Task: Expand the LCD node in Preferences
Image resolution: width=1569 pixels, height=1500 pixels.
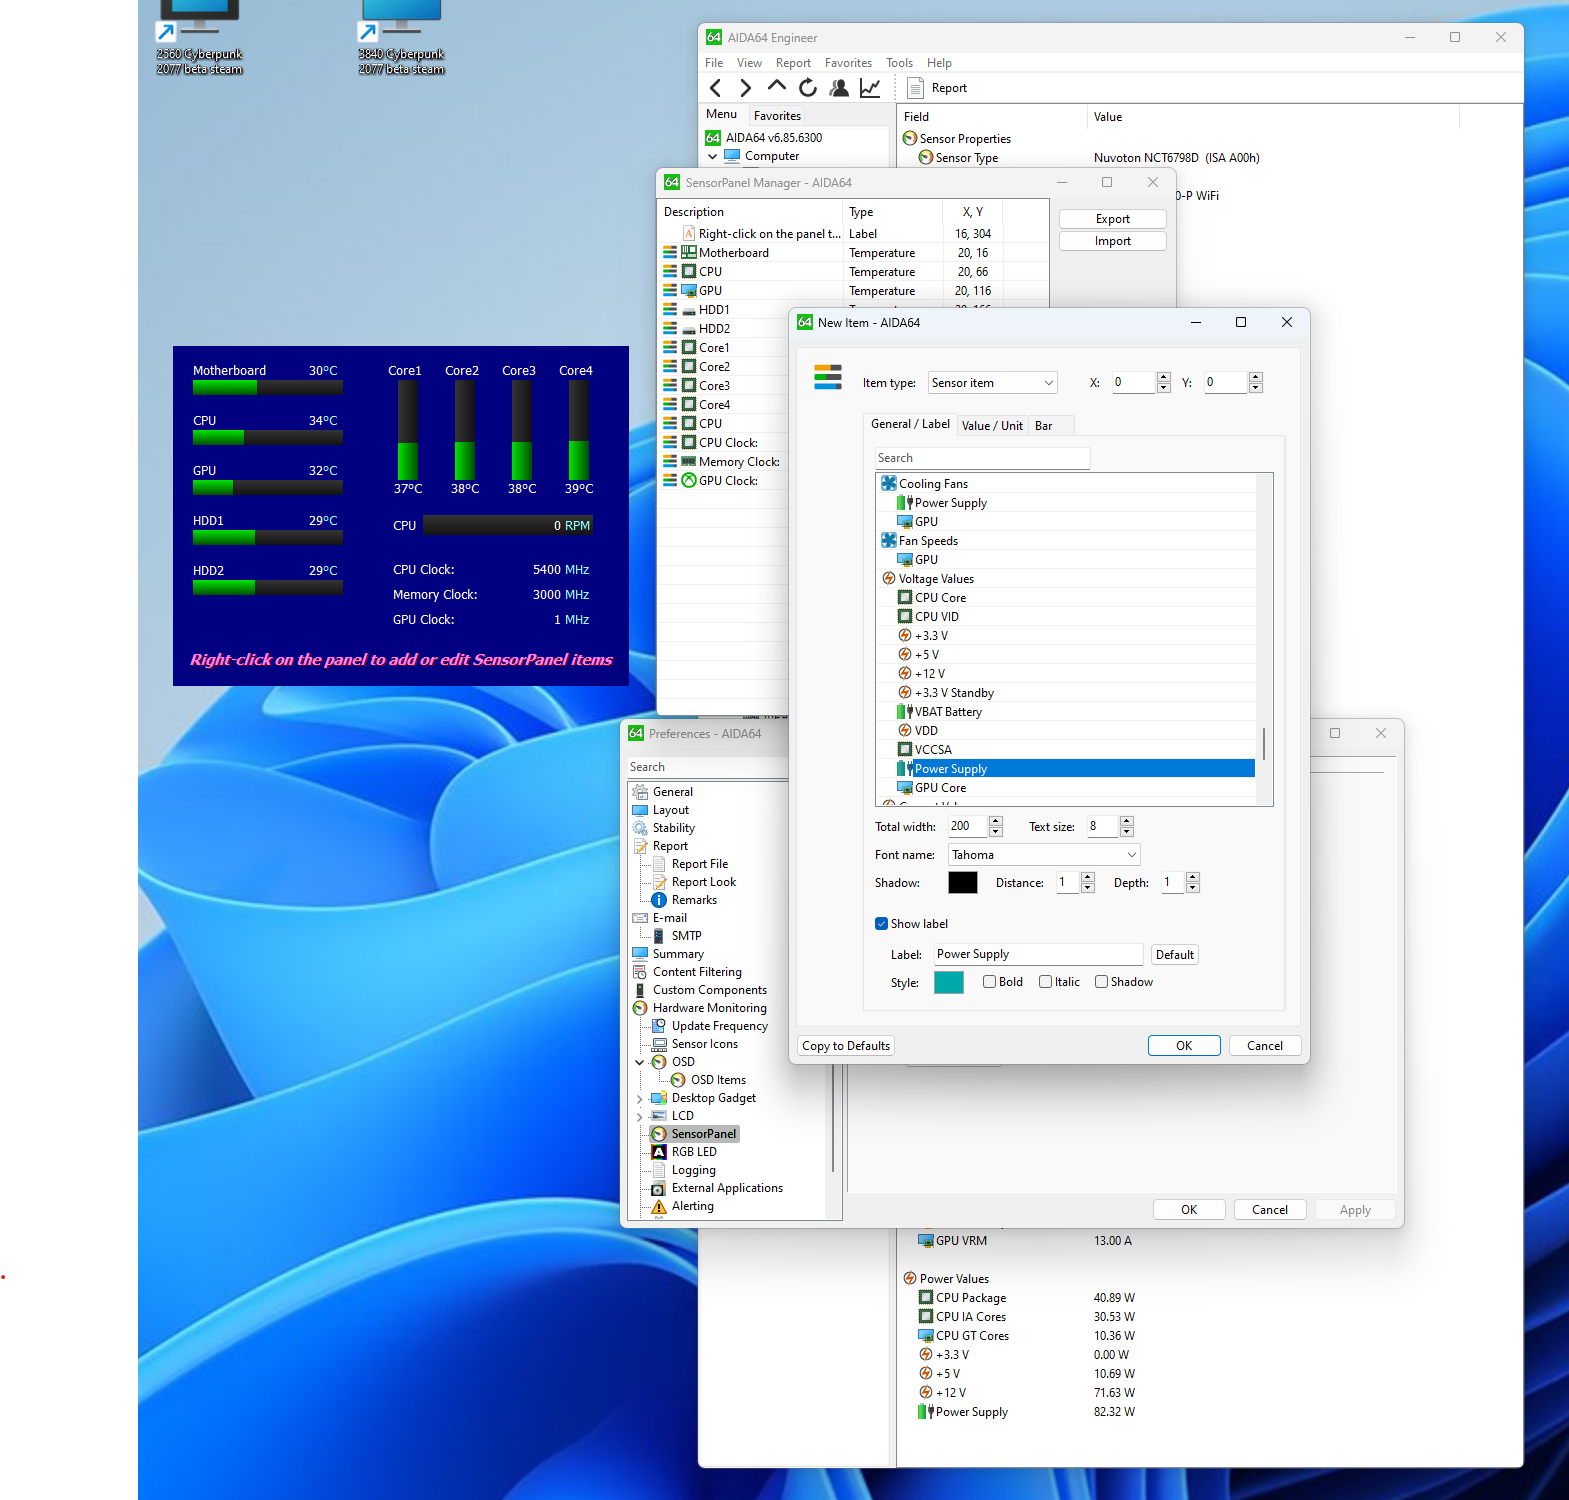Action: click(640, 1116)
